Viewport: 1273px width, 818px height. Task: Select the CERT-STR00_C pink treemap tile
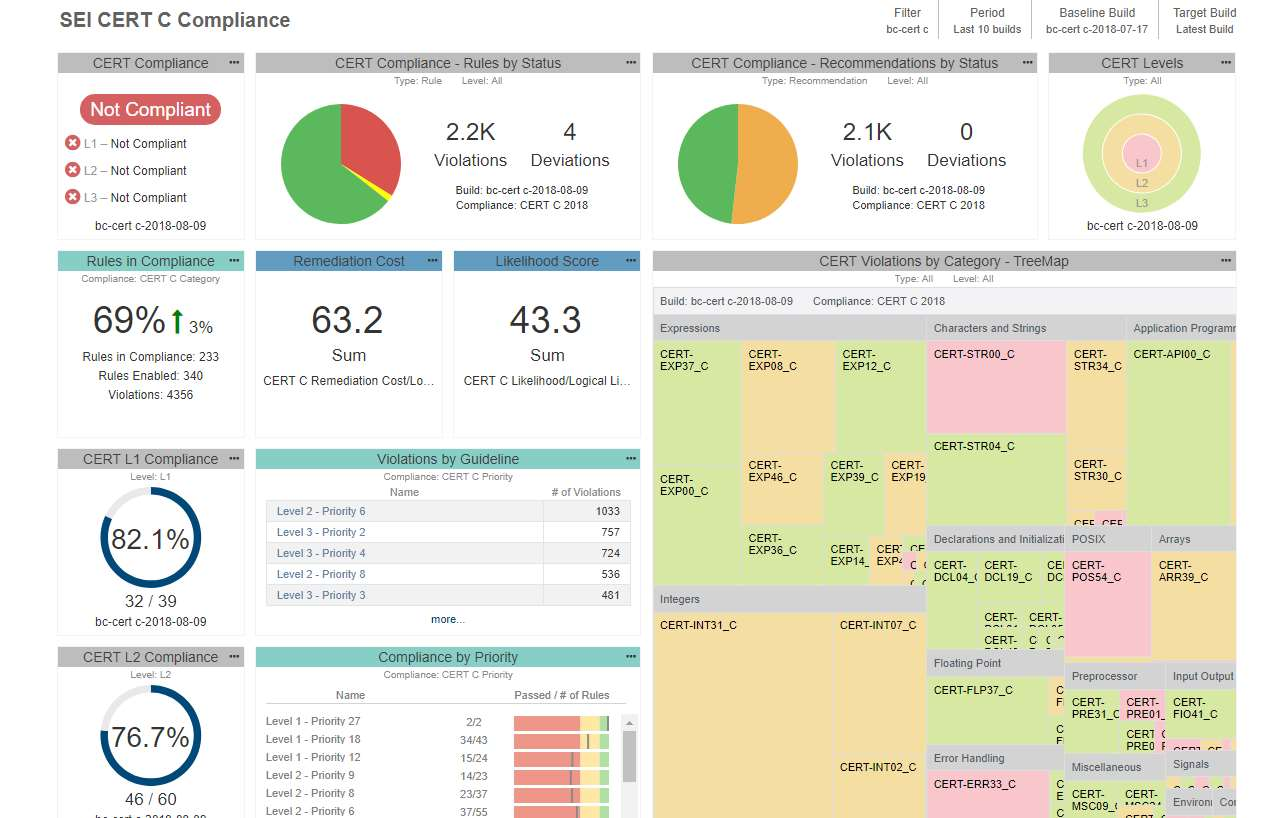996,386
